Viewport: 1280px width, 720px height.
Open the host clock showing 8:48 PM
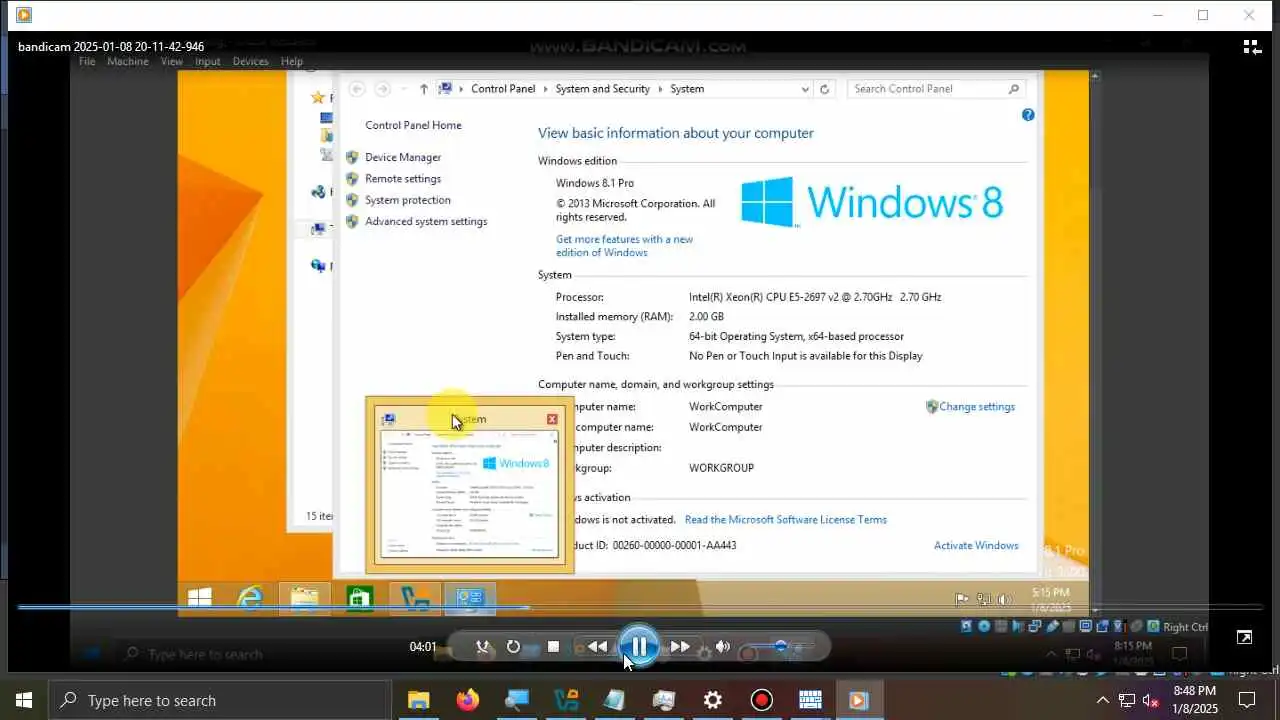click(x=1195, y=700)
